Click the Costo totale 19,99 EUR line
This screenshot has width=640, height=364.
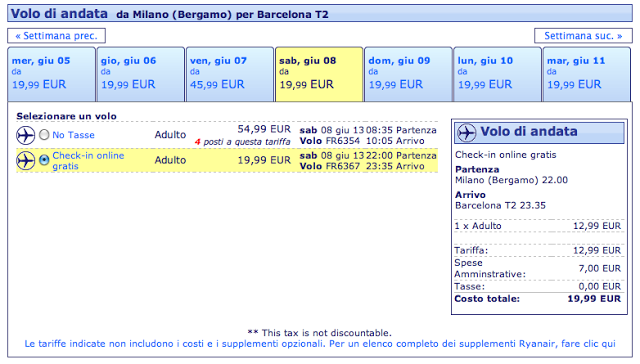[538, 299]
